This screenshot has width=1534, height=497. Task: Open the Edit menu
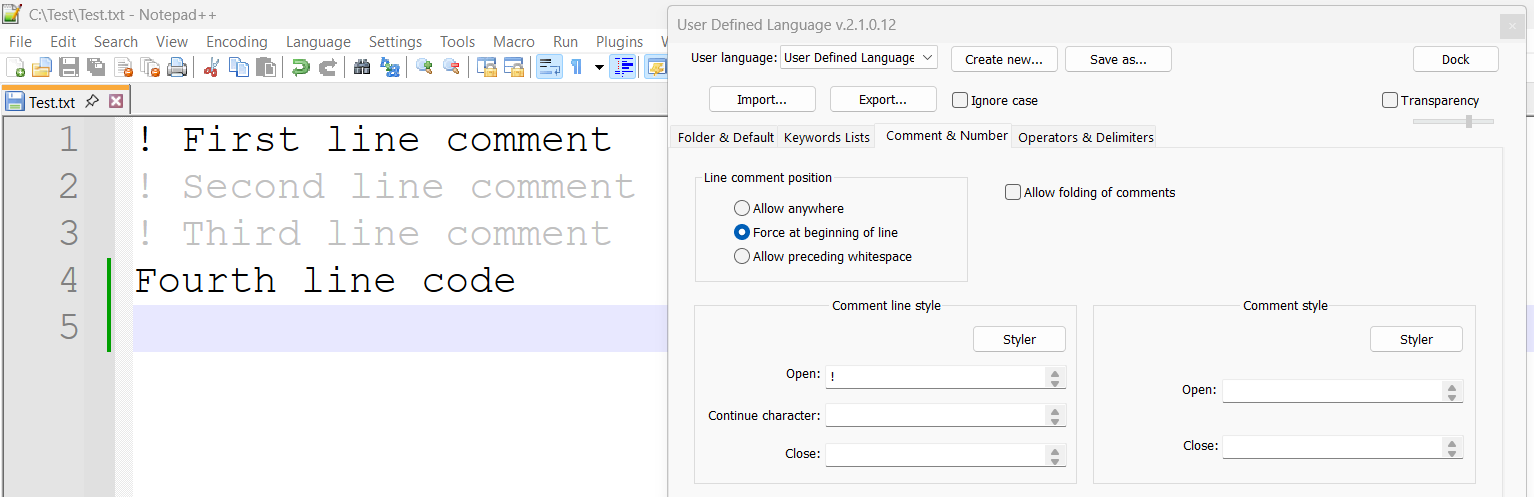click(63, 41)
